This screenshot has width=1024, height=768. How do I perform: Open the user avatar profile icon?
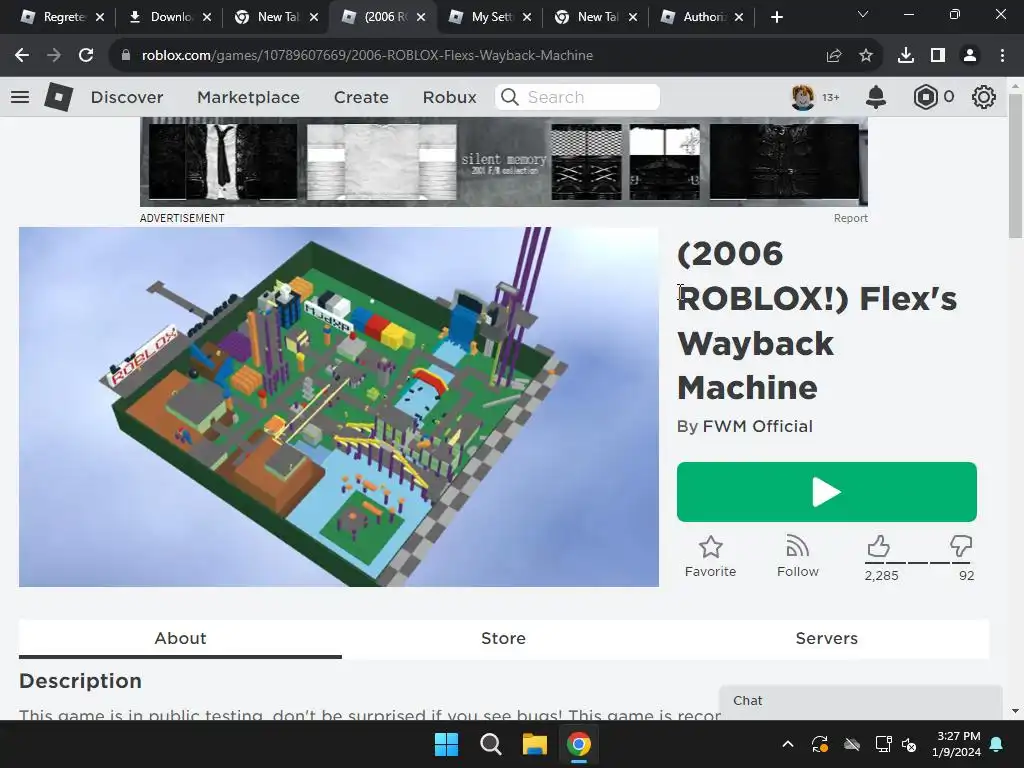[x=803, y=97]
